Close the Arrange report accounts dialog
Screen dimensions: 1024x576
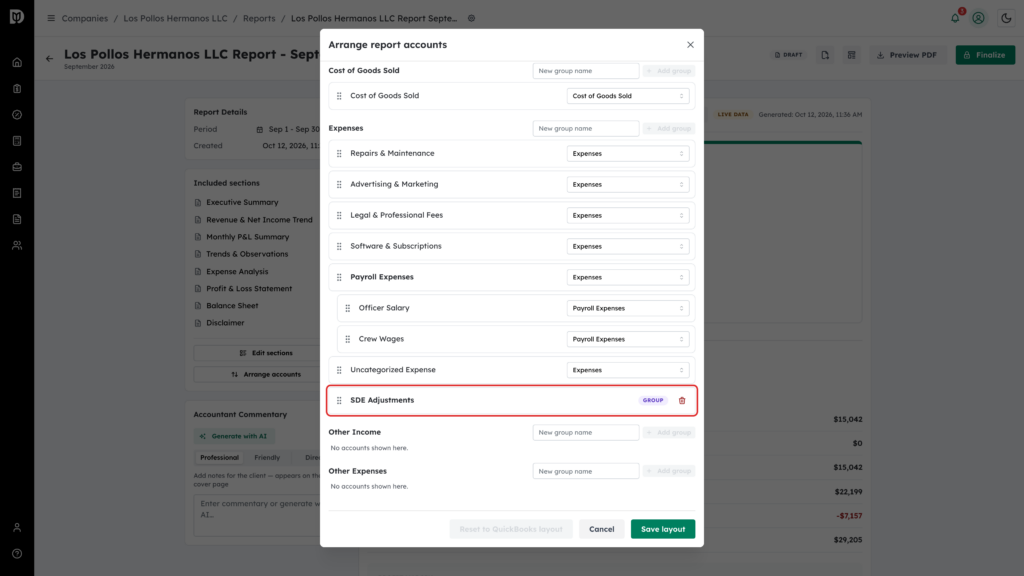tap(690, 44)
